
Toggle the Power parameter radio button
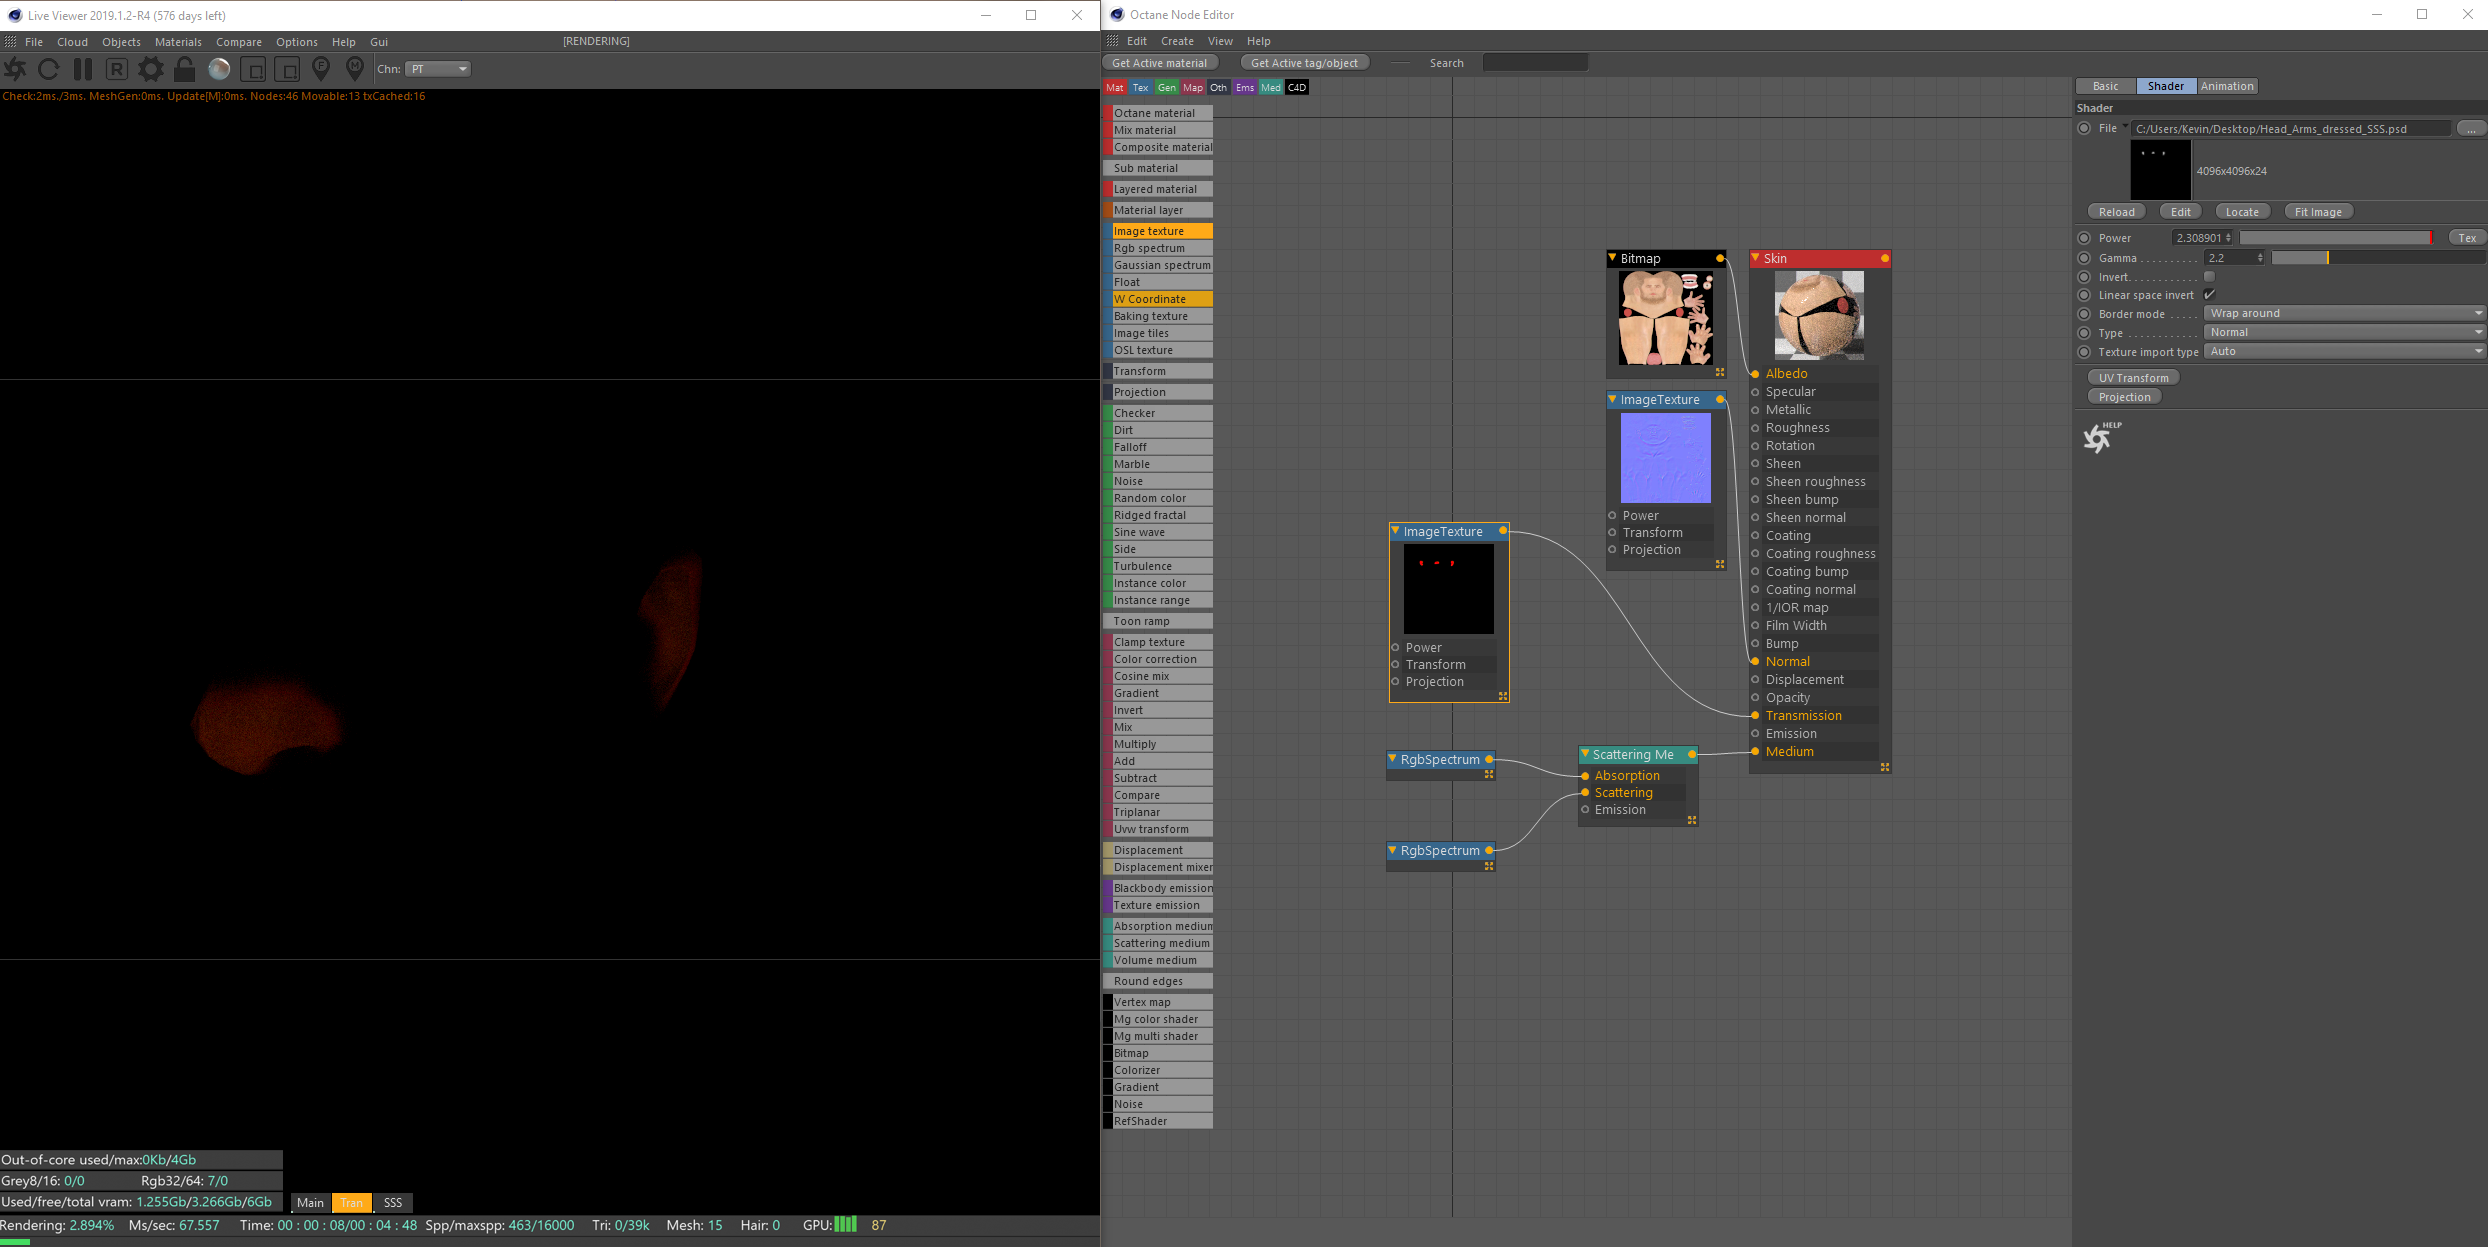coord(2084,238)
